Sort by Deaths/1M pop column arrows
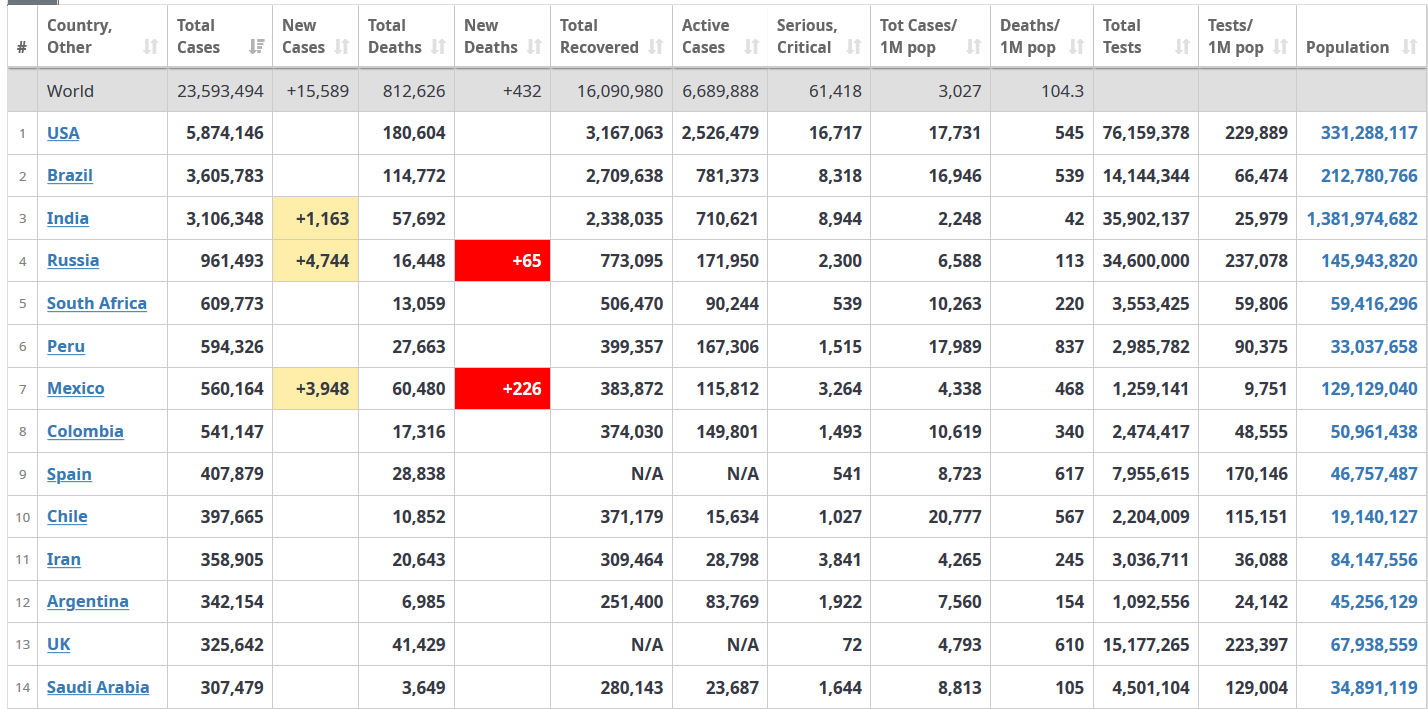The width and height of the screenshot is (1428, 709). [x=1077, y=47]
